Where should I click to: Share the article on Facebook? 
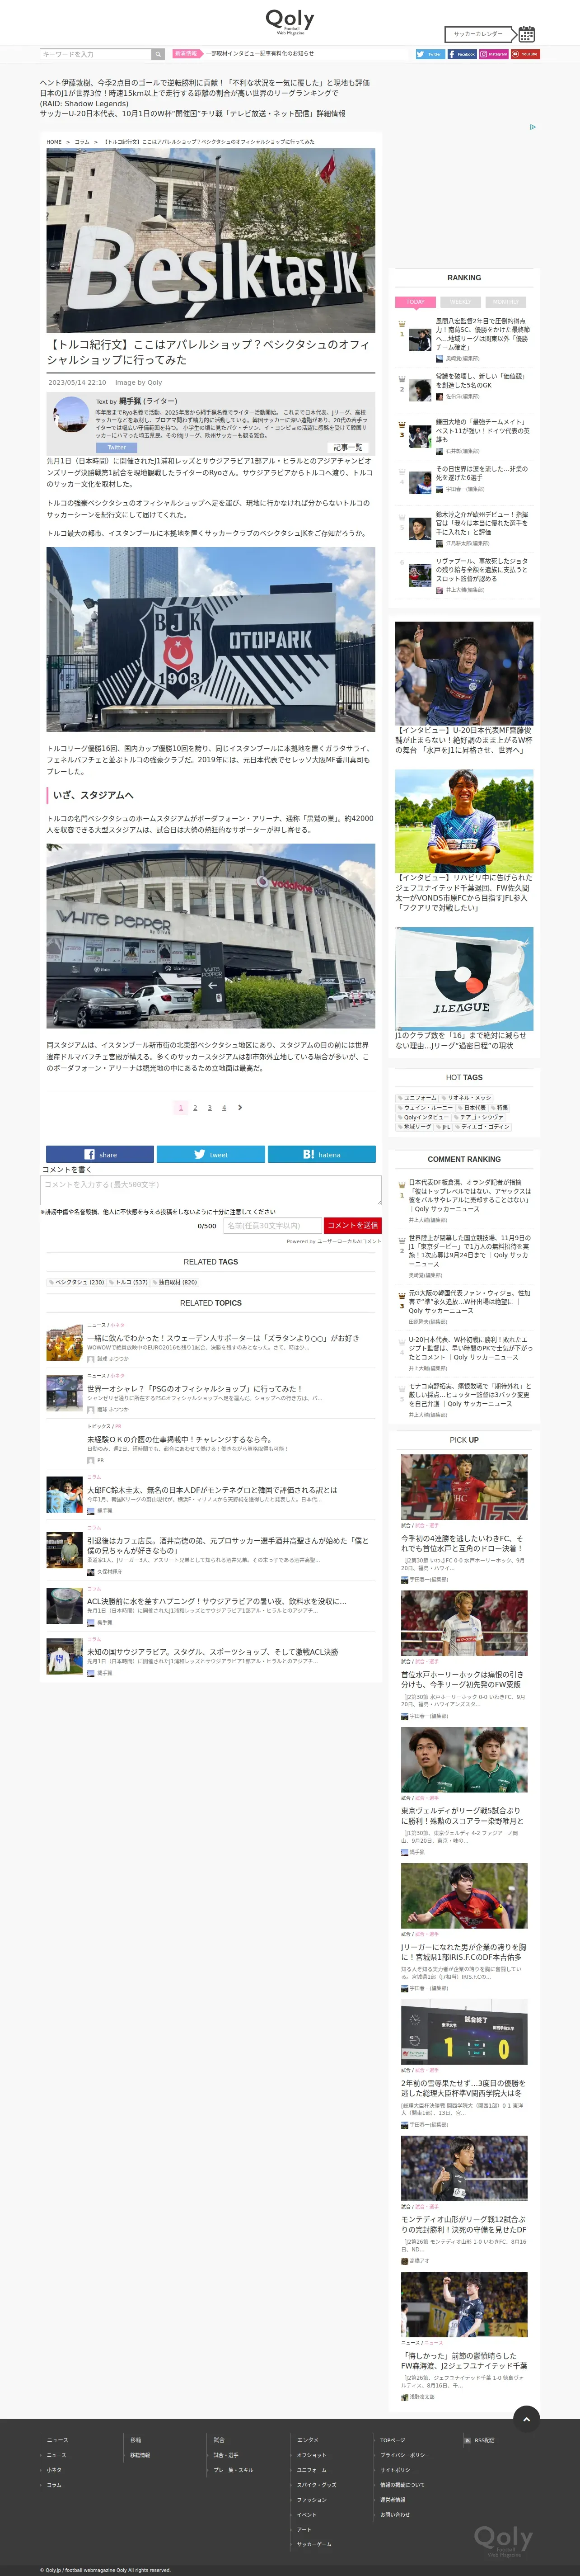coord(100,1154)
